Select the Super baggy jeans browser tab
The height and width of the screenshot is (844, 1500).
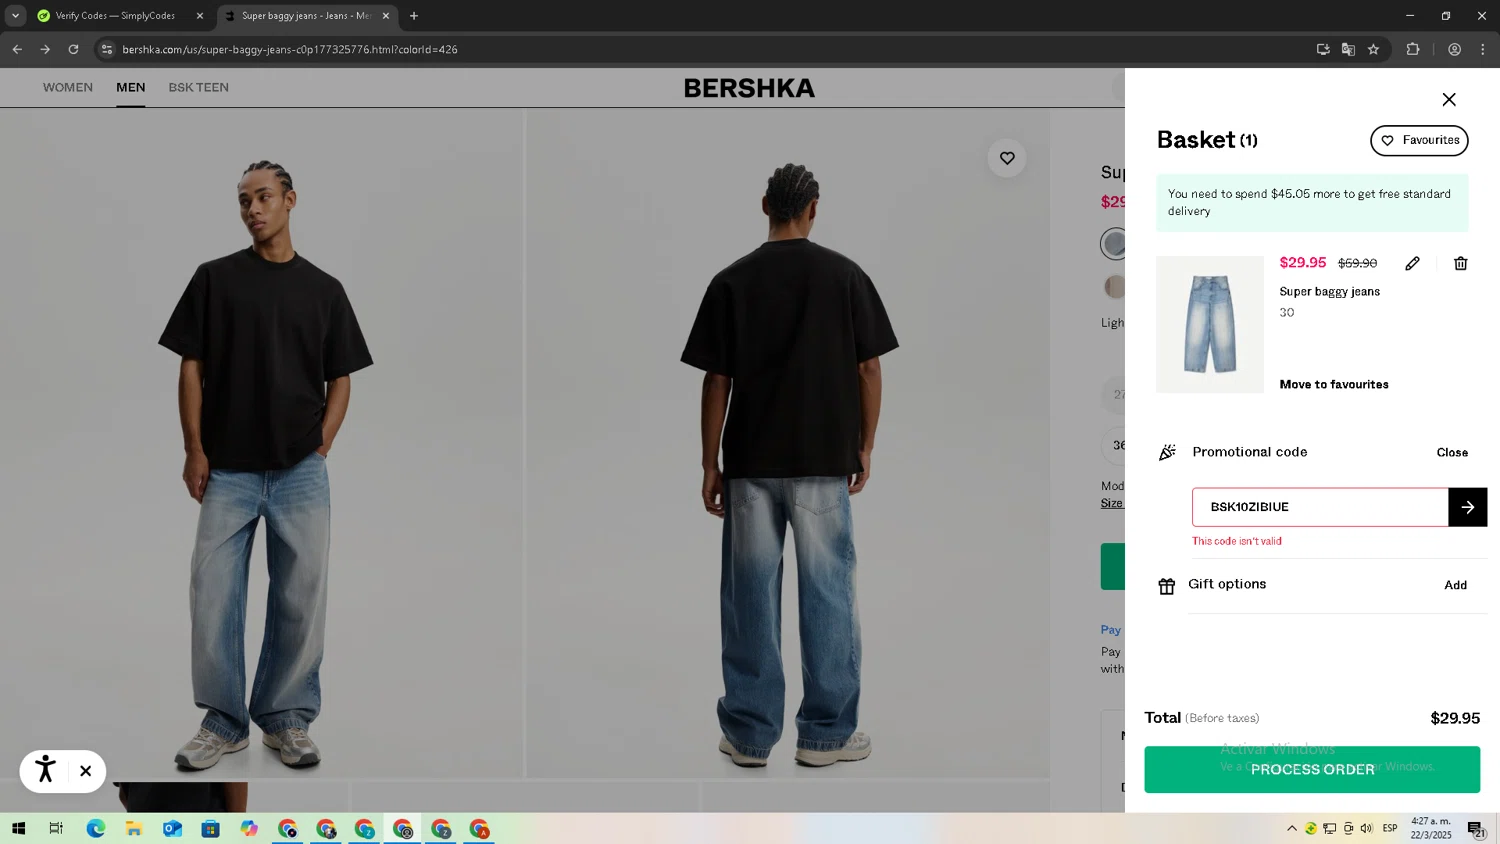click(x=305, y=16)
